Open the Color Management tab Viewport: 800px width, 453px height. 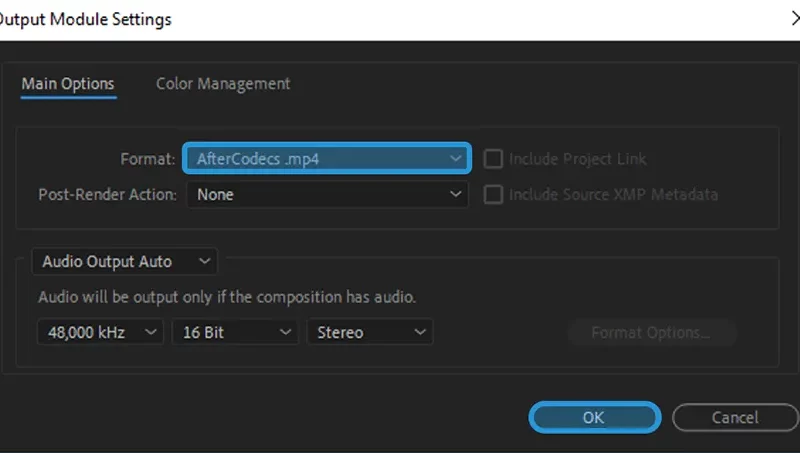pyautogui.click(x=223, y=84)
